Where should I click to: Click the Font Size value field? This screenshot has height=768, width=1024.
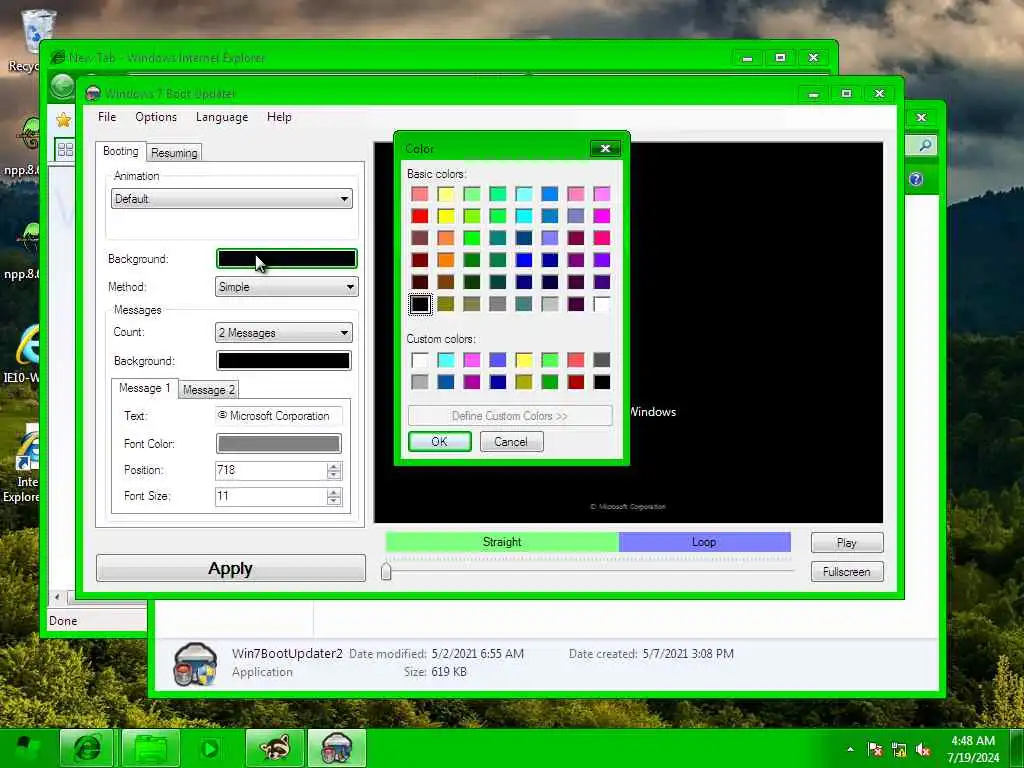point(270,496)
